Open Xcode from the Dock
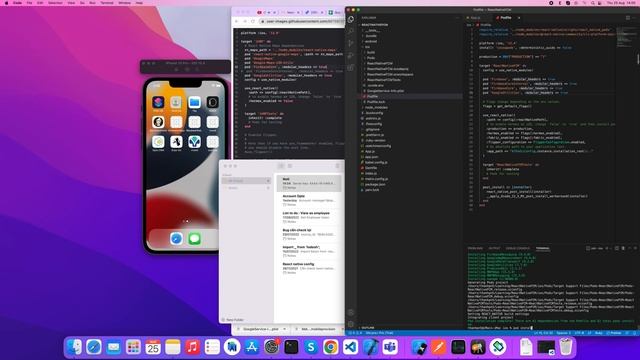640x360 pixels. pyautogui.click(x=370, y=347)
